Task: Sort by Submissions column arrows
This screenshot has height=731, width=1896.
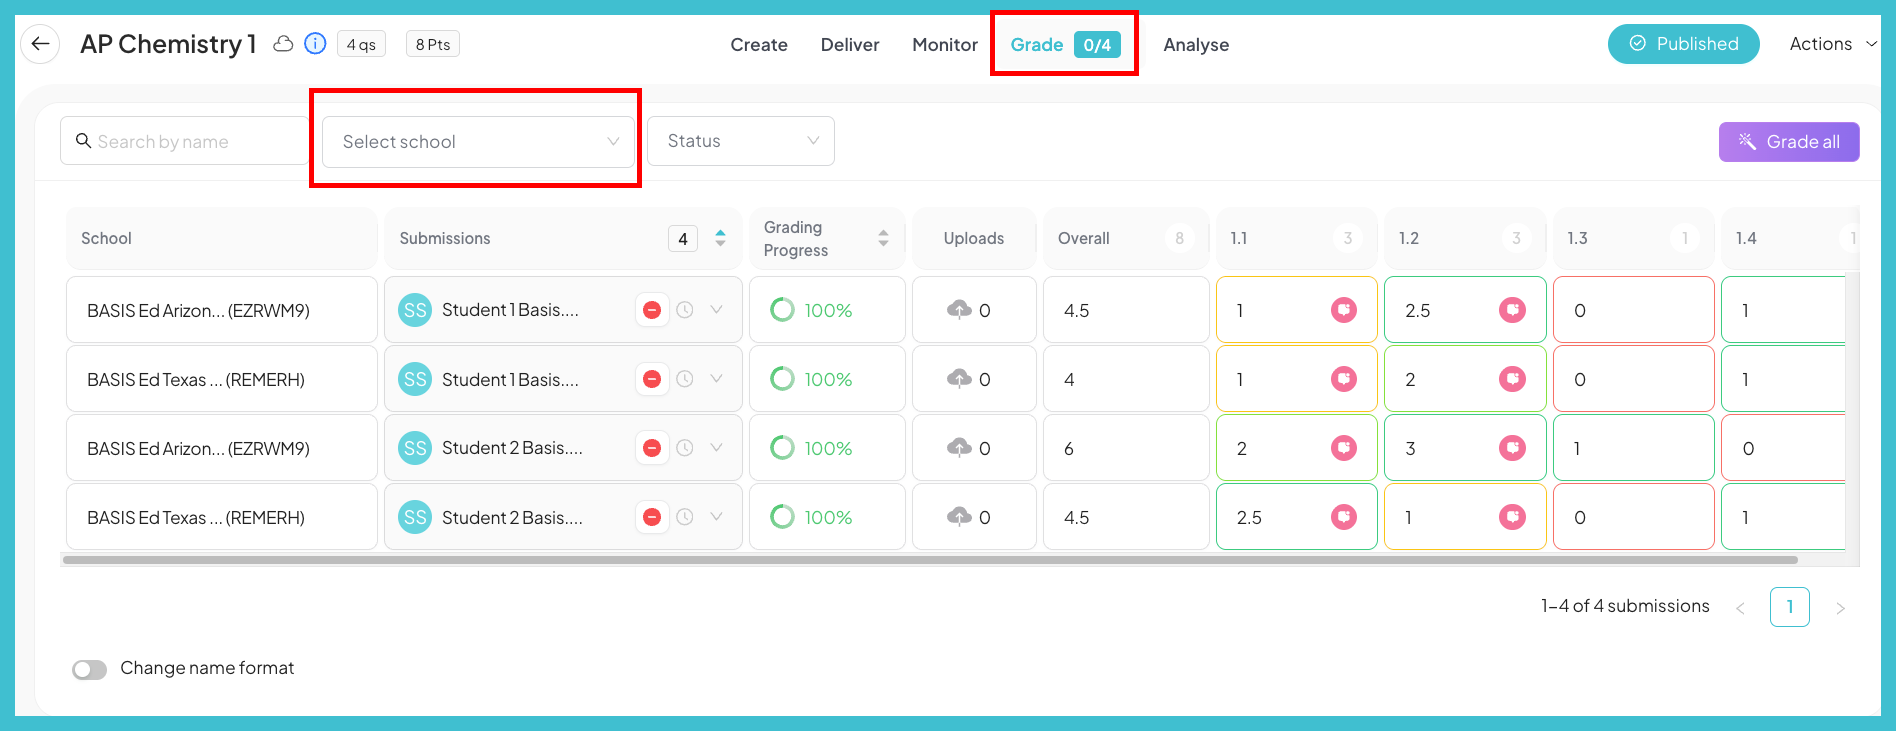Action: [720, 238]
